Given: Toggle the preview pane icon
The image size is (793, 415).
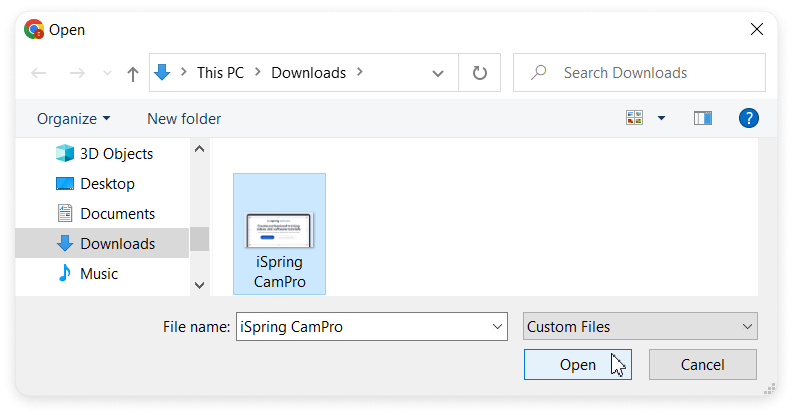Looking at the screenshot, I should point(702,118).
